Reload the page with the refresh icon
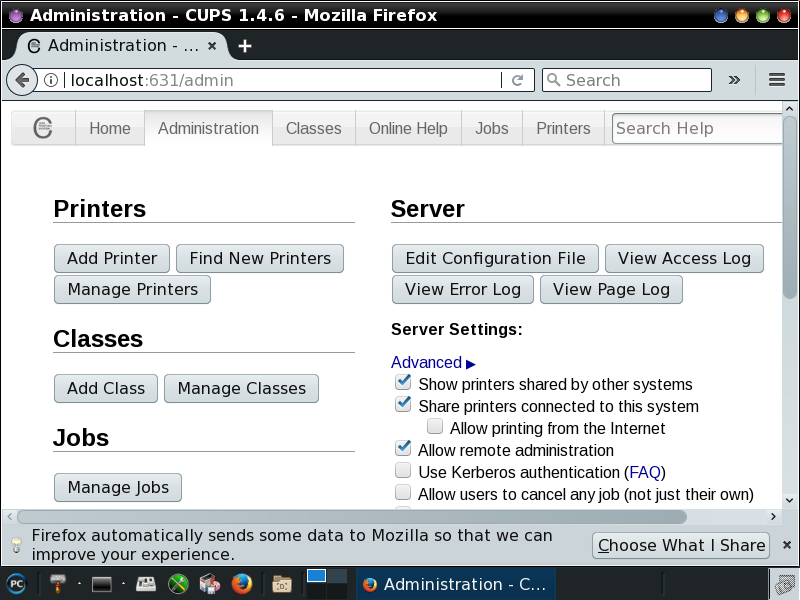The height and width of the screenshot is (600, 800). [x=517, y=80]
